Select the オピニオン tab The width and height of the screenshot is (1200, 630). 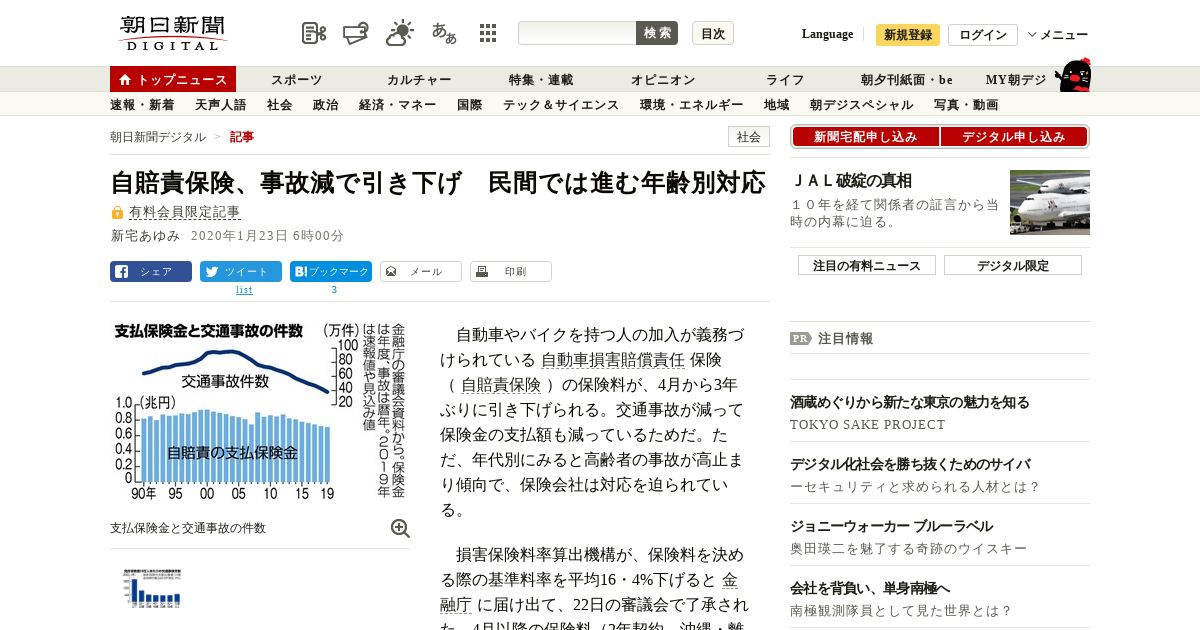(x=663, y=79)
